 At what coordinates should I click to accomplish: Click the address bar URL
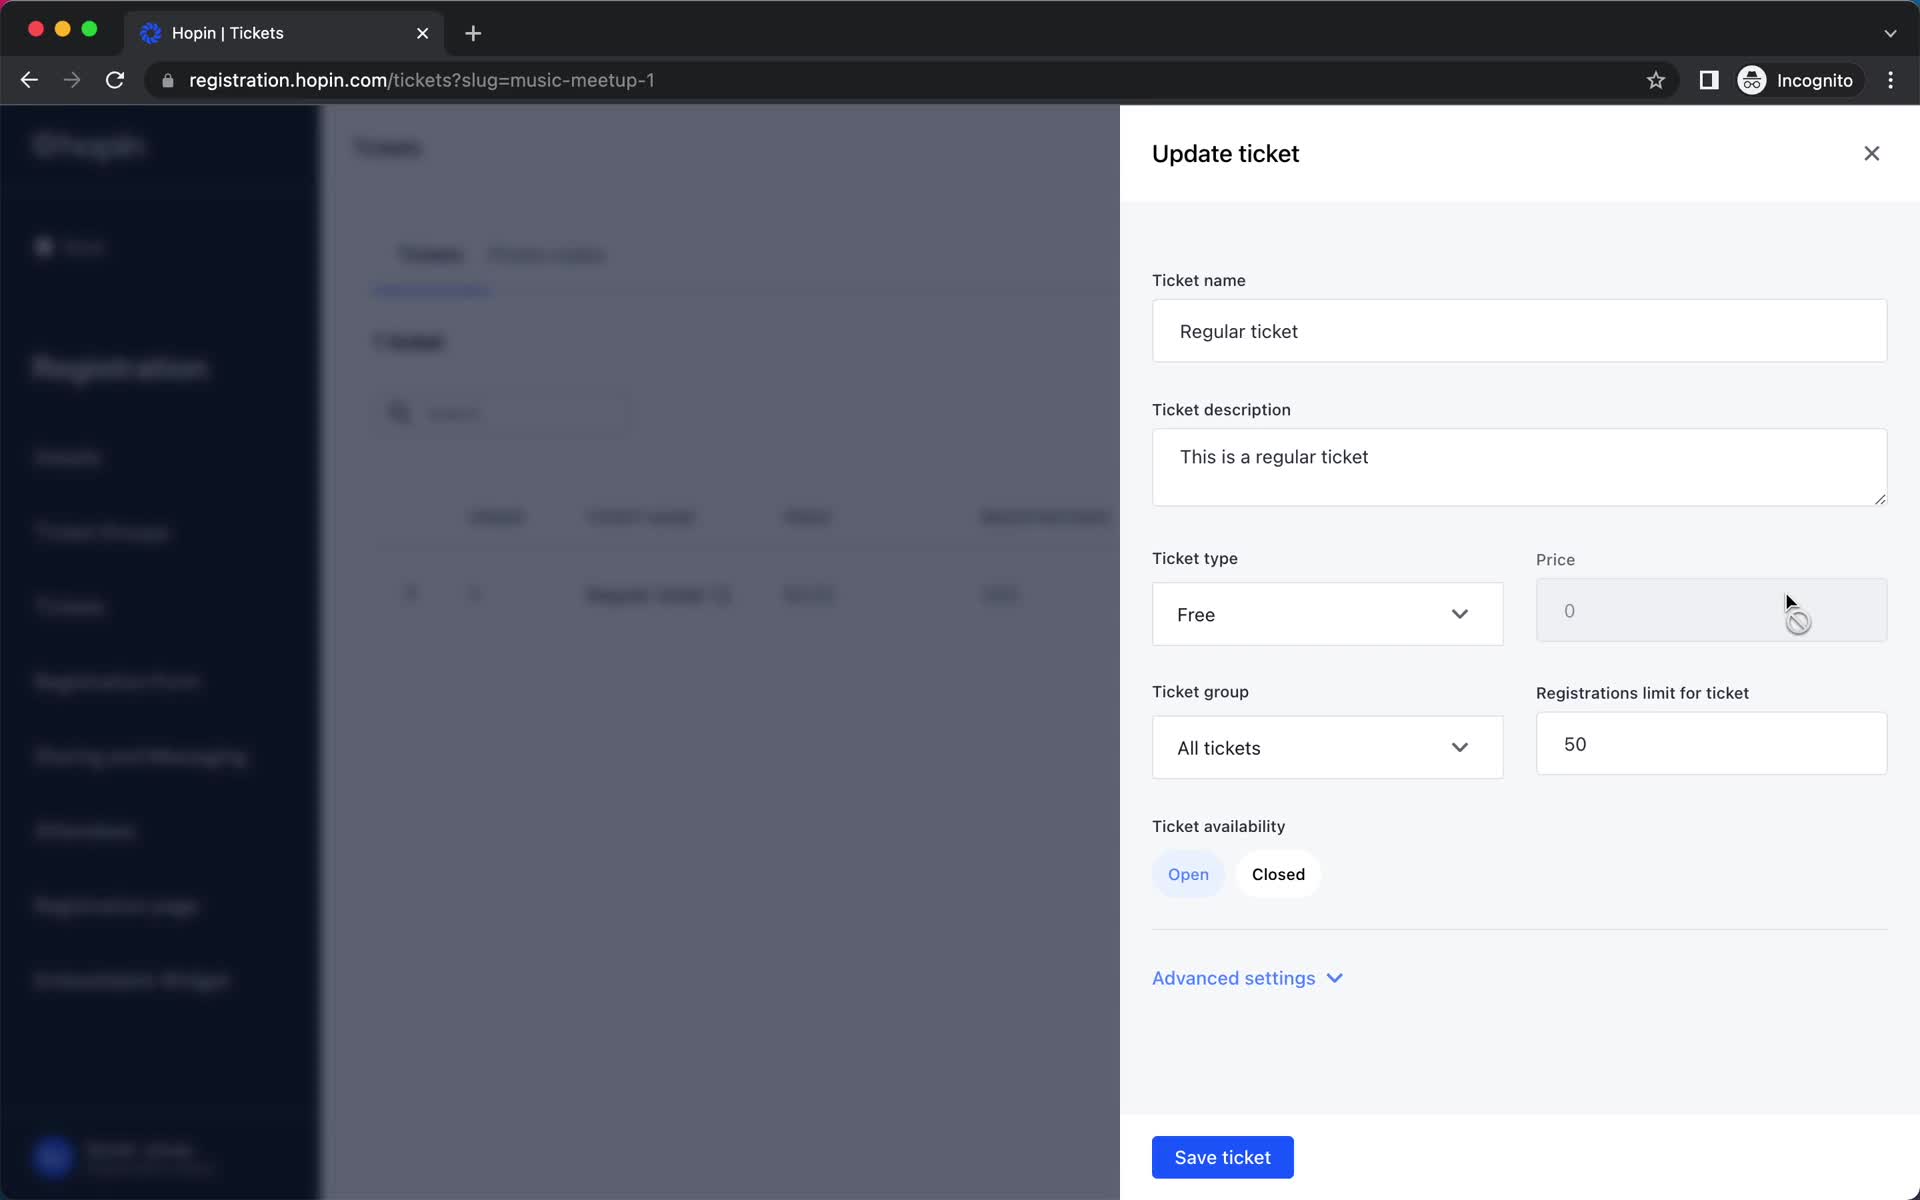pyautogui.click(x=421, y=80)
